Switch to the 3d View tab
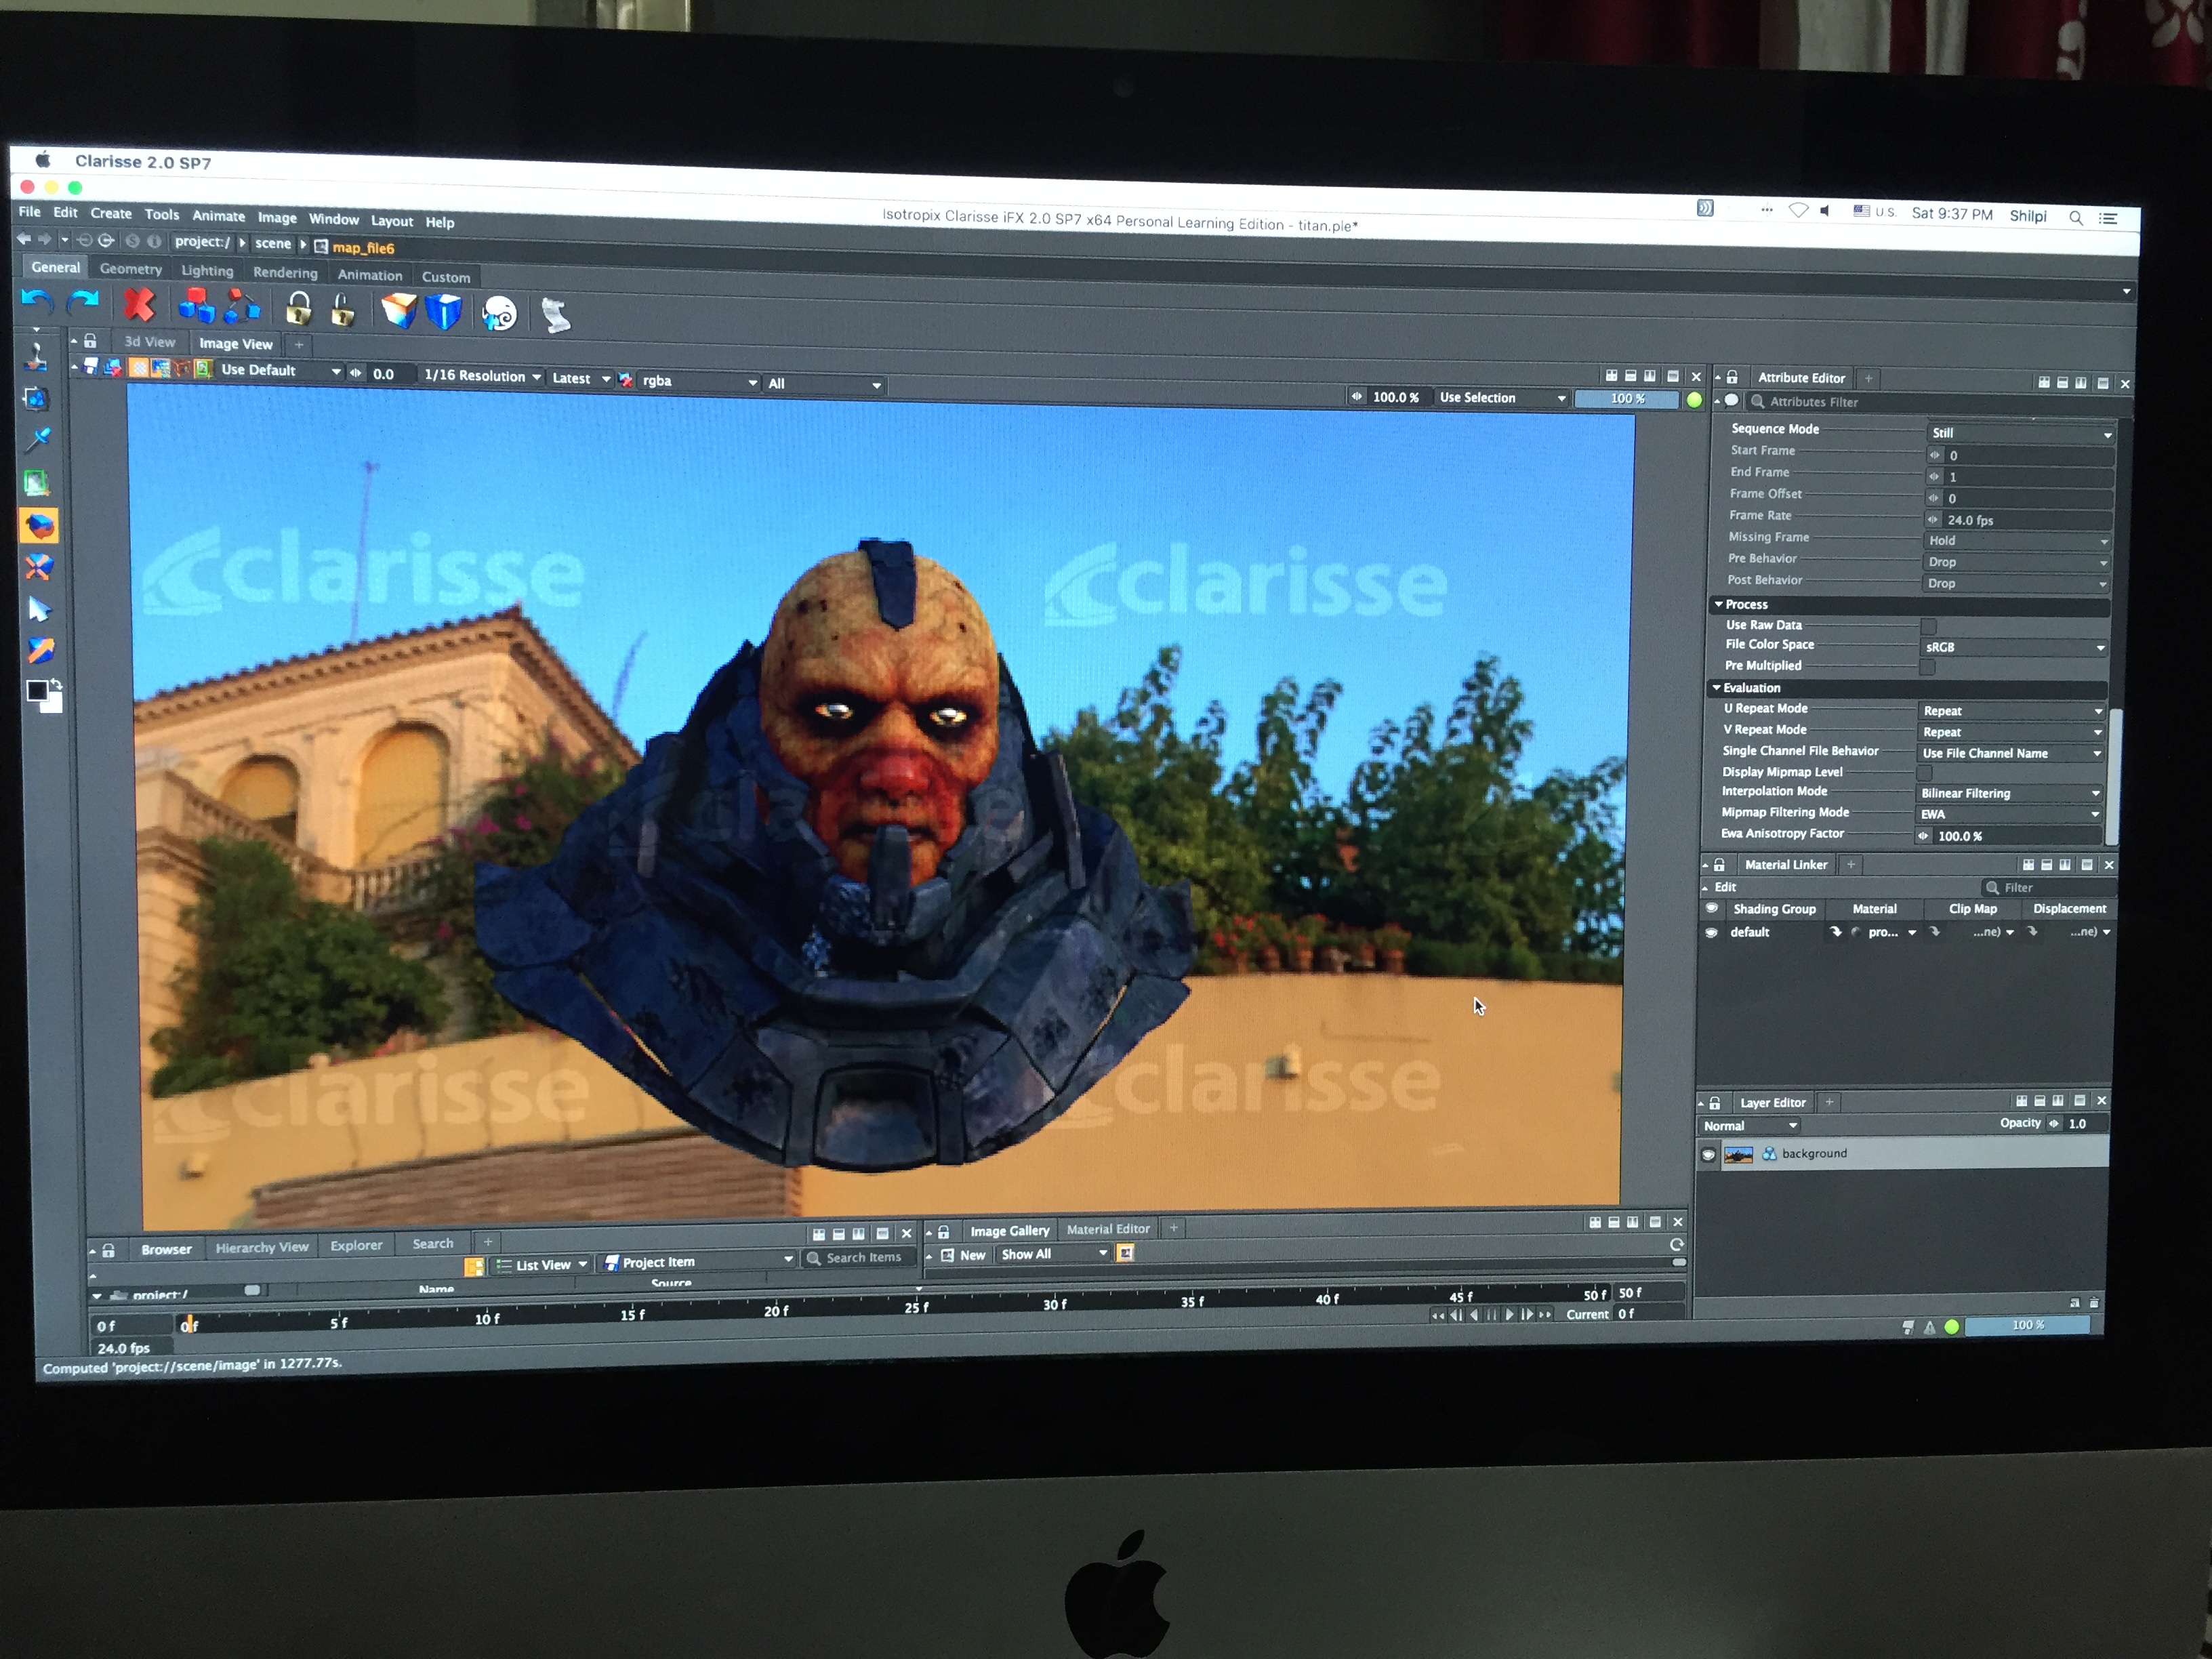The height and width of the screenshot is (1659, 2212). (x=149, y=341)
